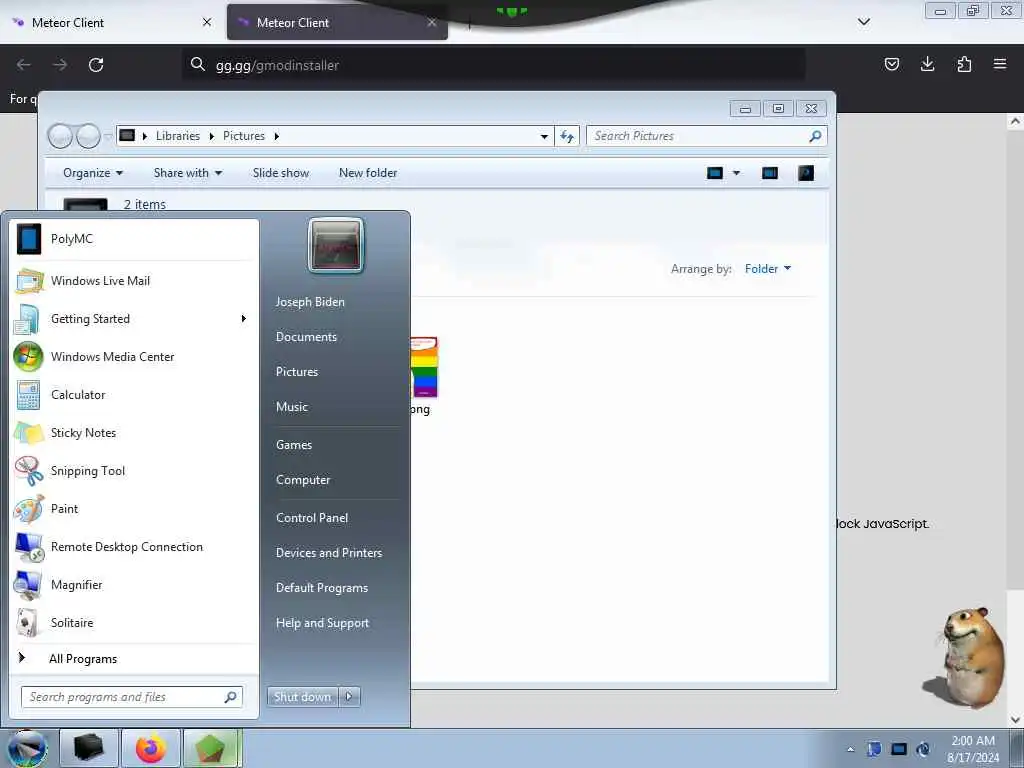
Task: Click Slide show in Explorer toolbar
Action: point(281,173)
